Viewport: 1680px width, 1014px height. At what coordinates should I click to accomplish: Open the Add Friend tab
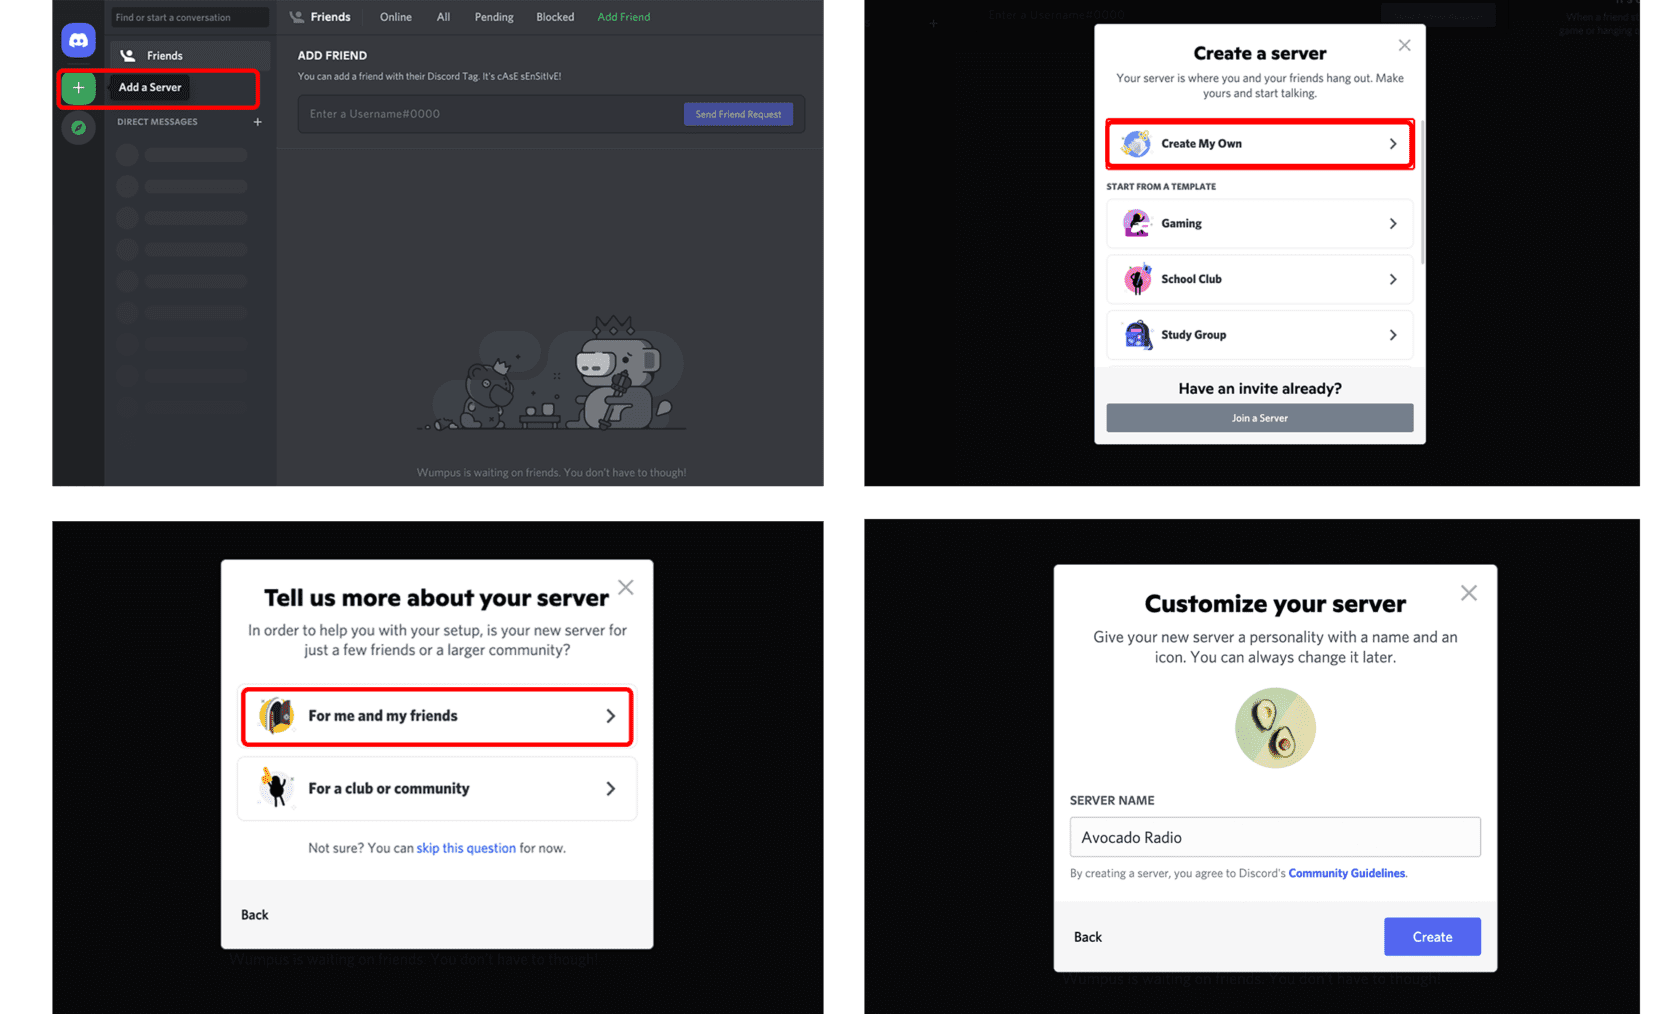coord(623,16)
